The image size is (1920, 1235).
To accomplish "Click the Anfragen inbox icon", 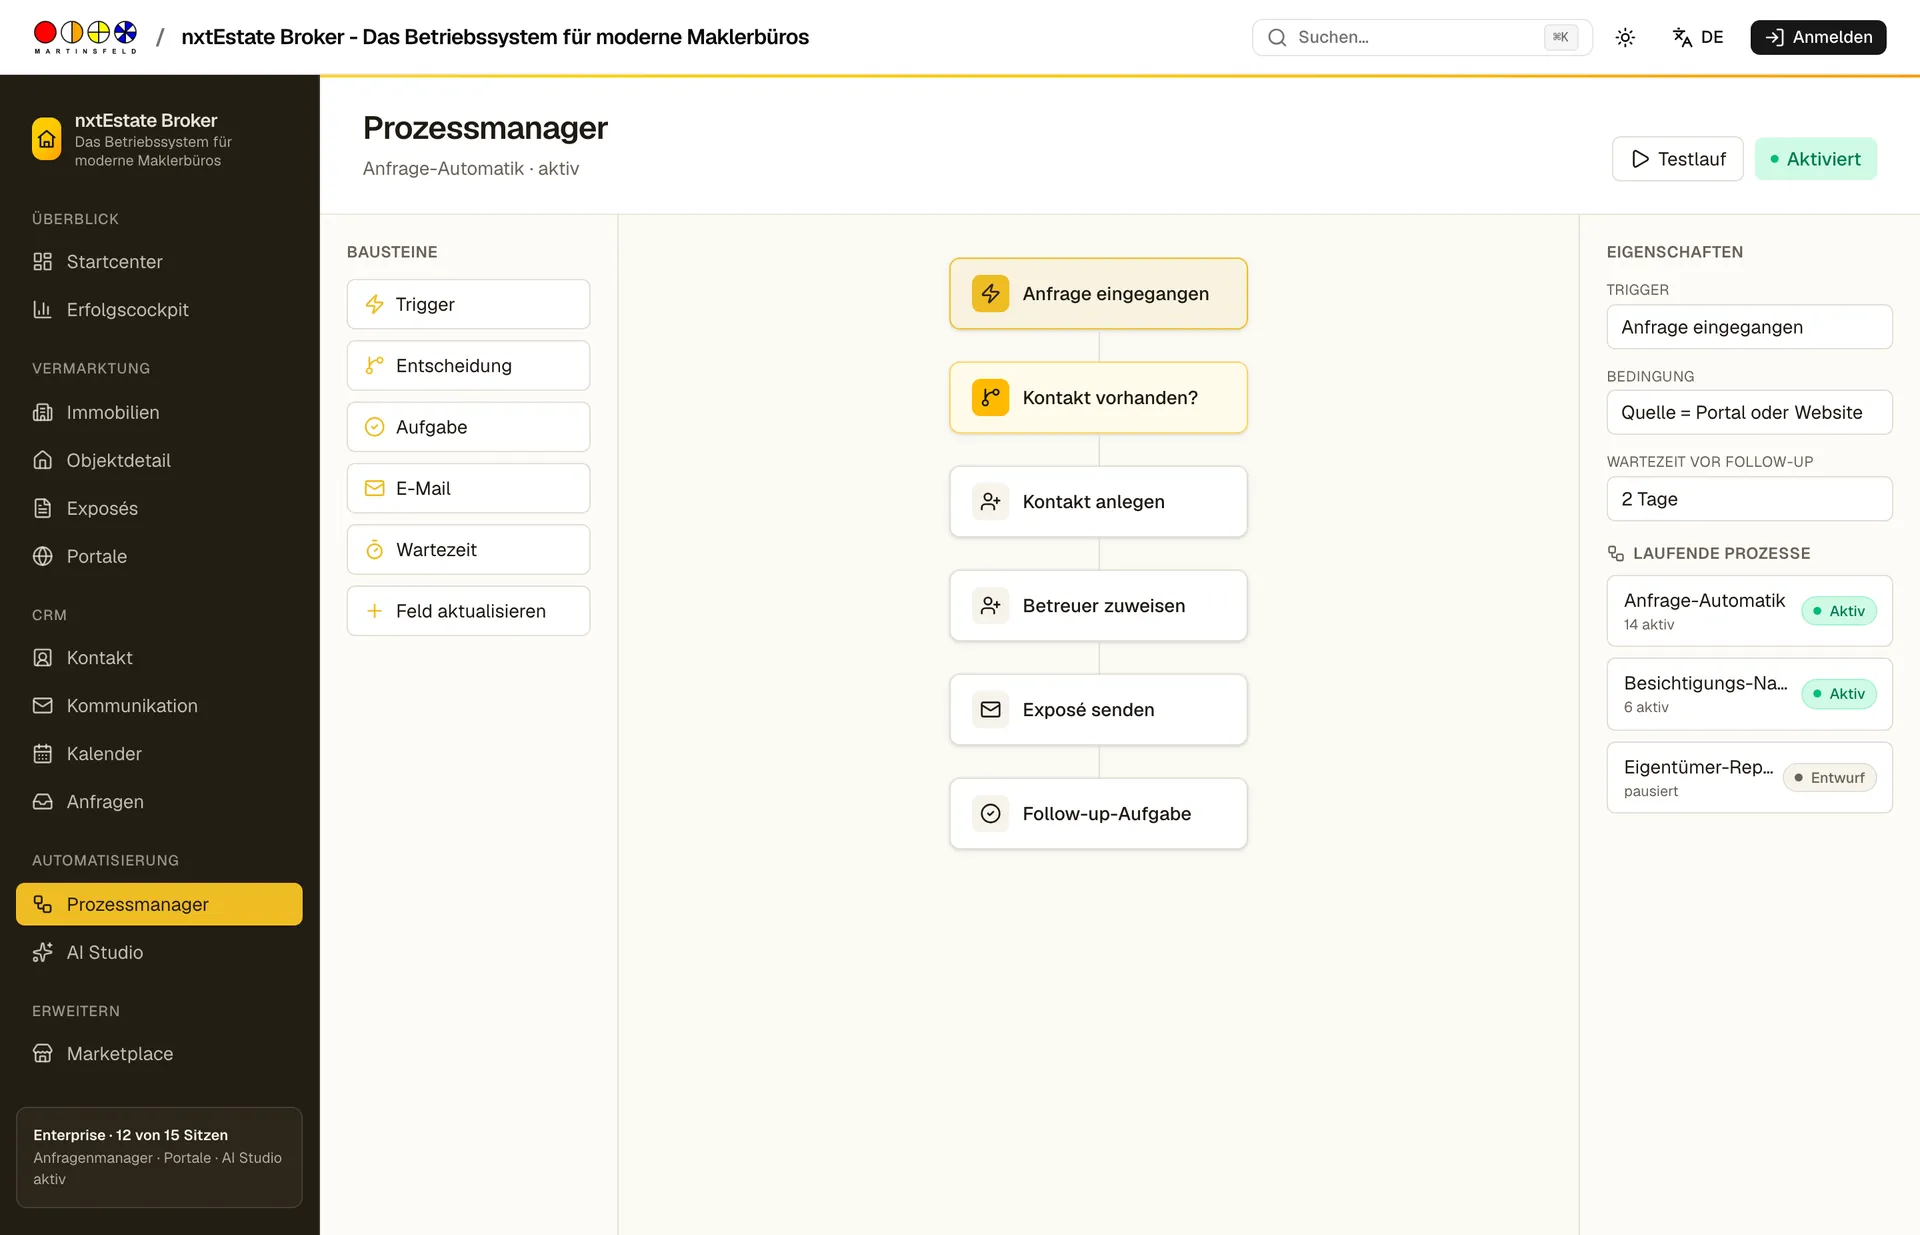I will [42, 802].
